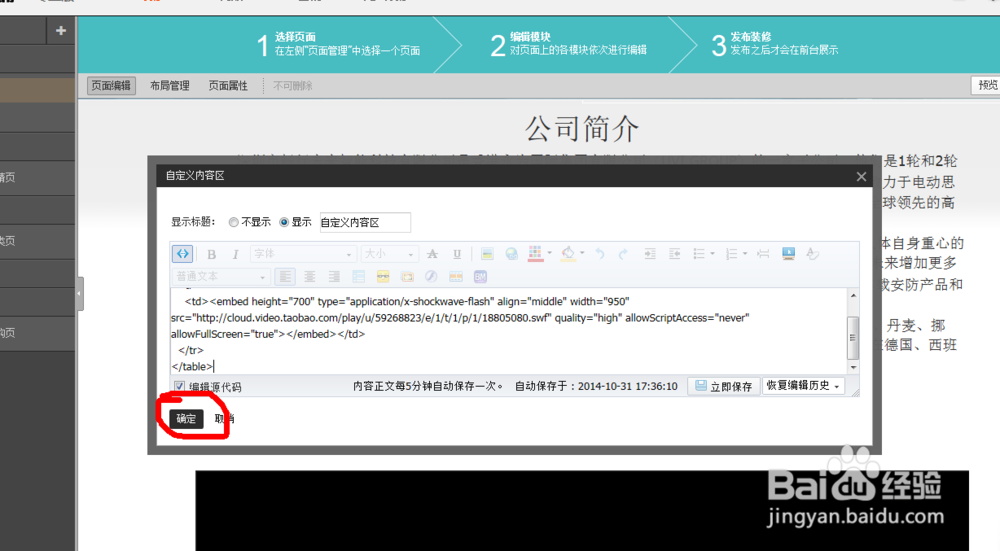Collapse left sidebar handle arrow

tap(80, 294)
